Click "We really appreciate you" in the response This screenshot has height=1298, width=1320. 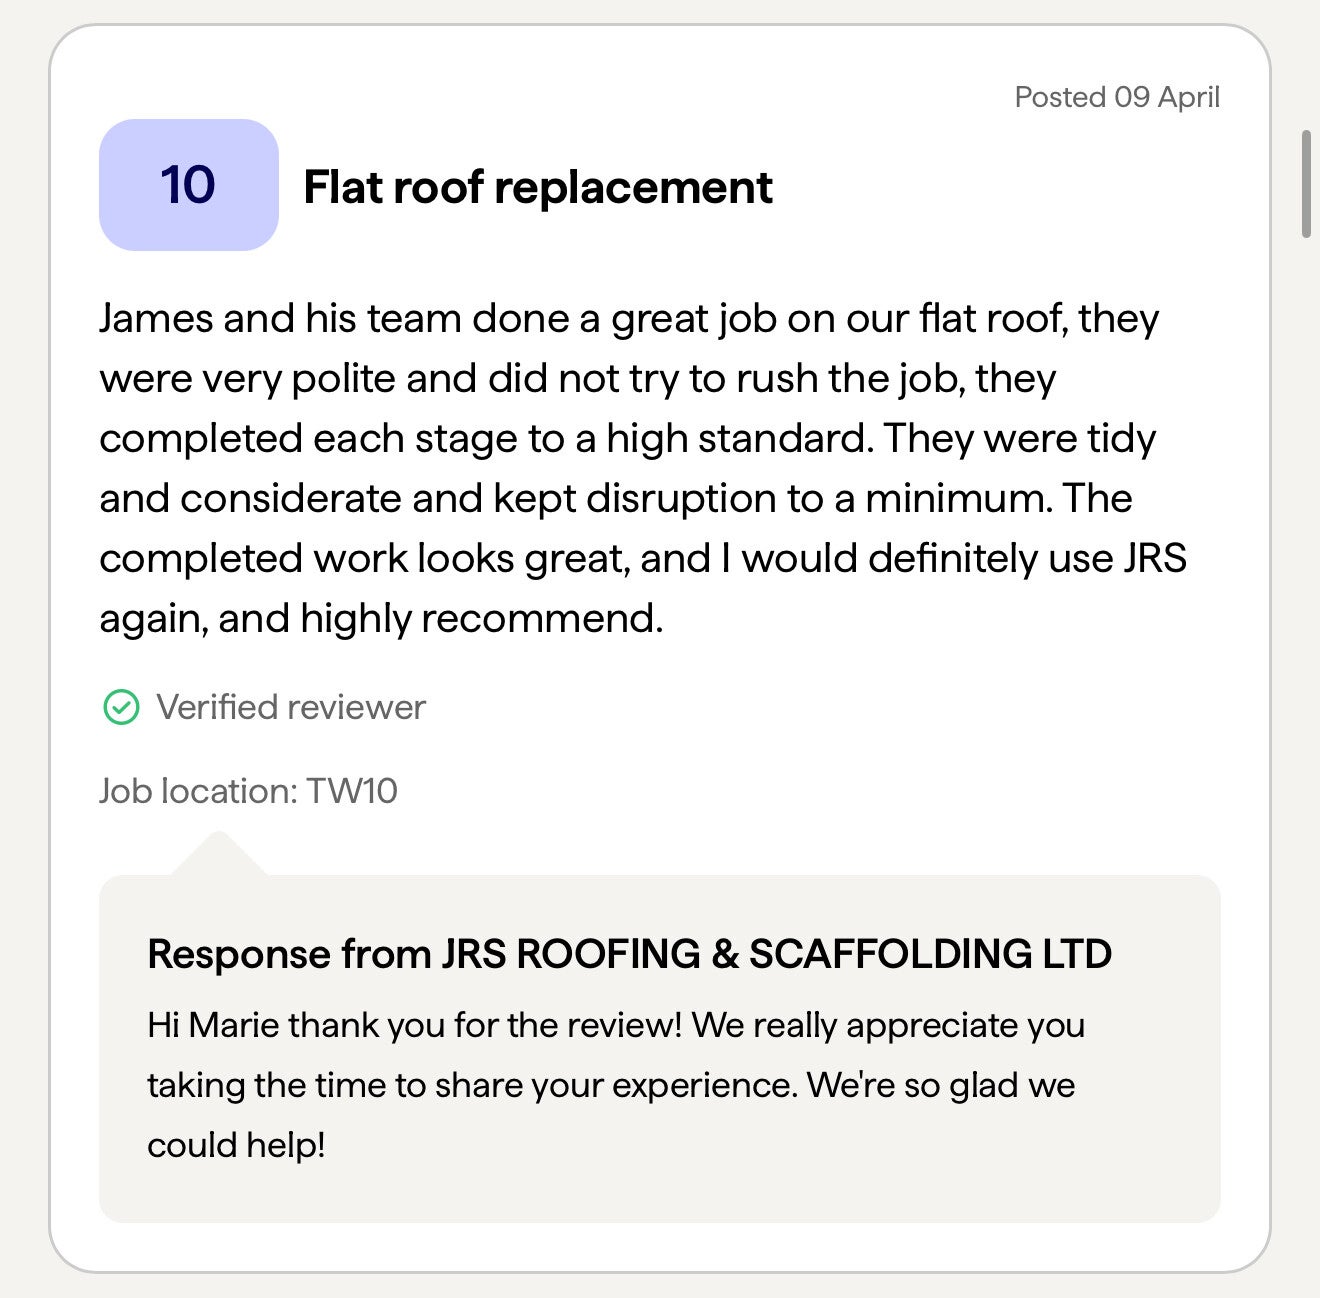coord(888,1025)
